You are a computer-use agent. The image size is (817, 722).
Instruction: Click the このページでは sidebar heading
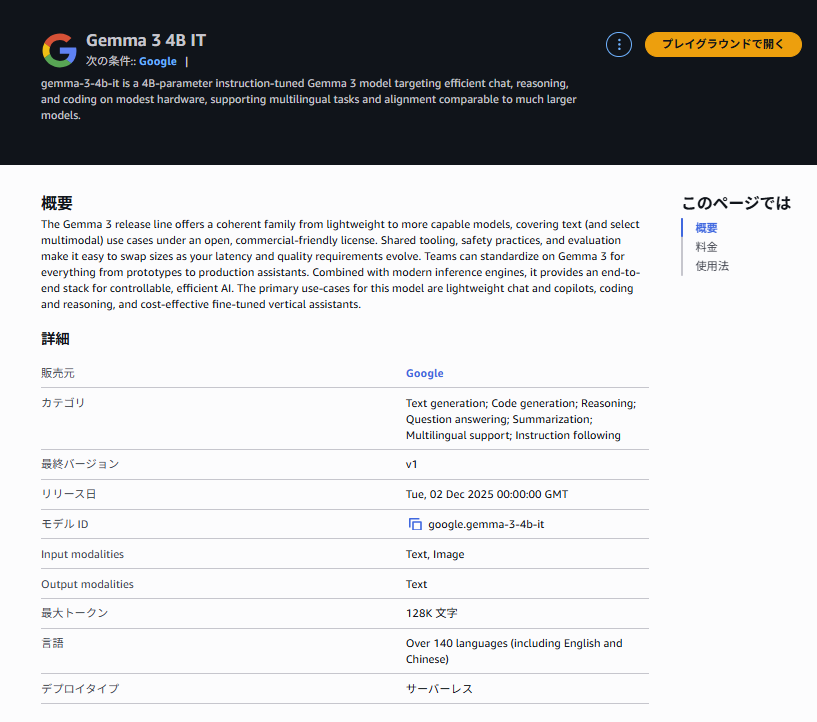click(x=736, y=203)
